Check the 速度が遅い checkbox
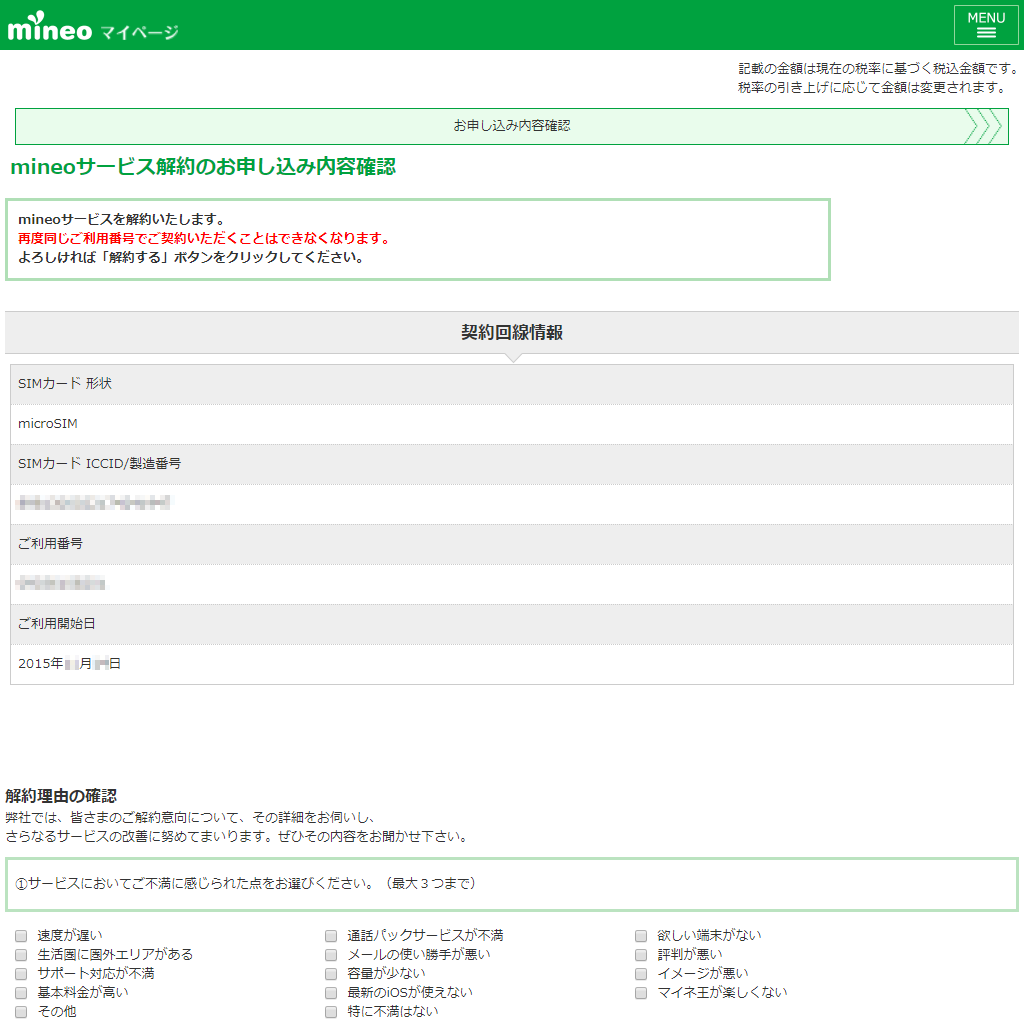Screen dimensions: 1024x1024 click(22, 936)
